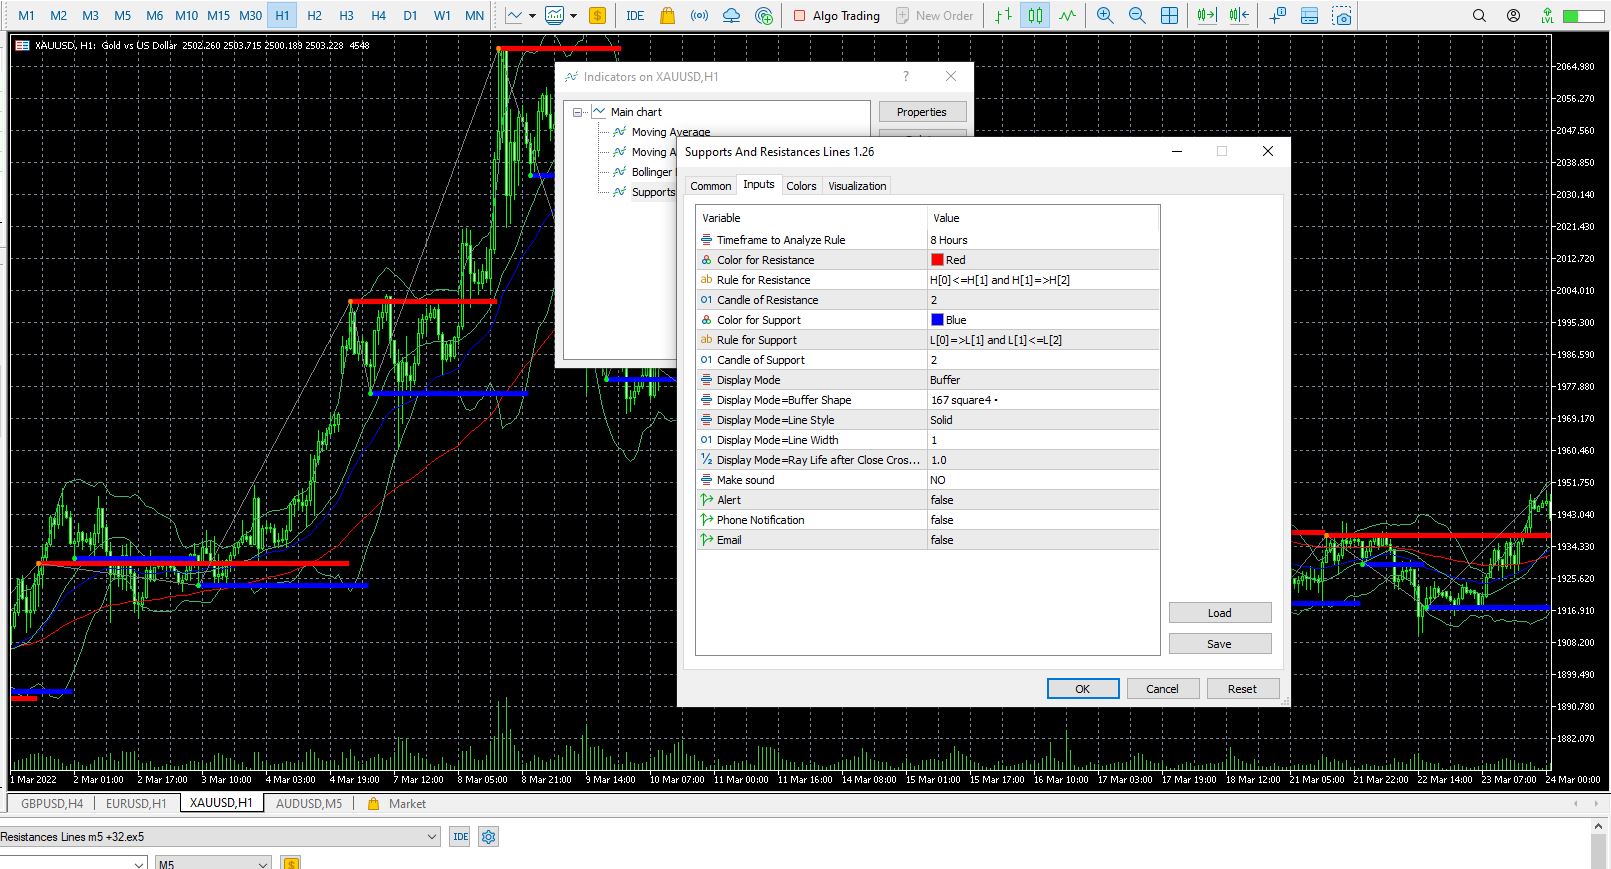This screenshot has width=1611, height=869.
Task: Collapse the Main chart tree node
Action: (x=578, y=112)
